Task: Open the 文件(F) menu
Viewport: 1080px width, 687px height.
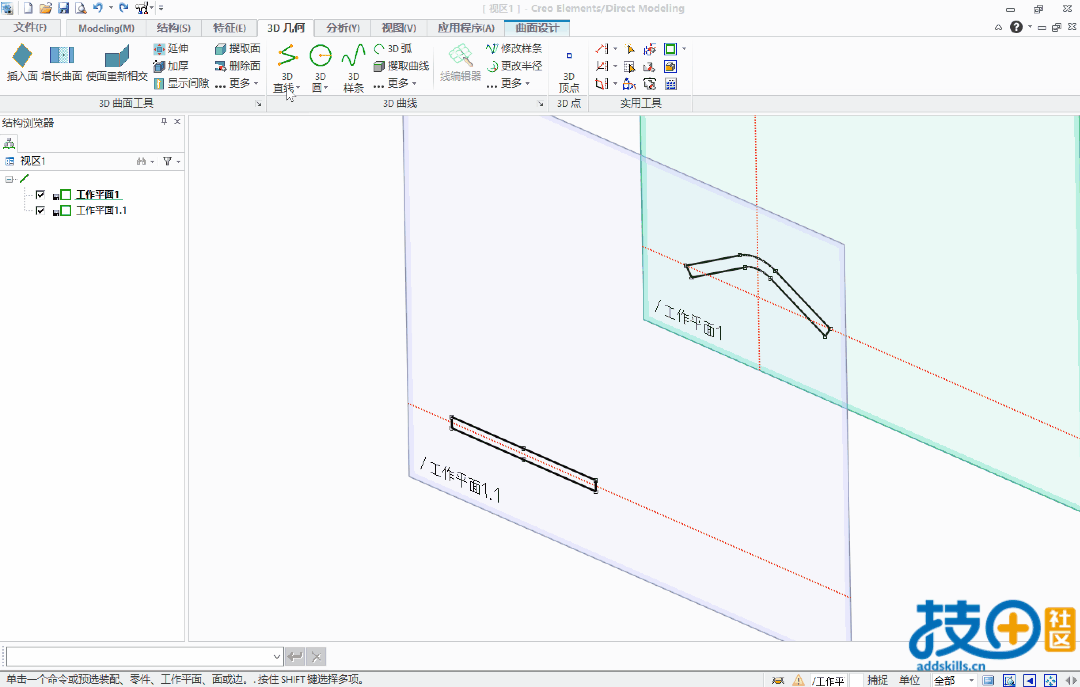Action: click(x=30, y=28)
